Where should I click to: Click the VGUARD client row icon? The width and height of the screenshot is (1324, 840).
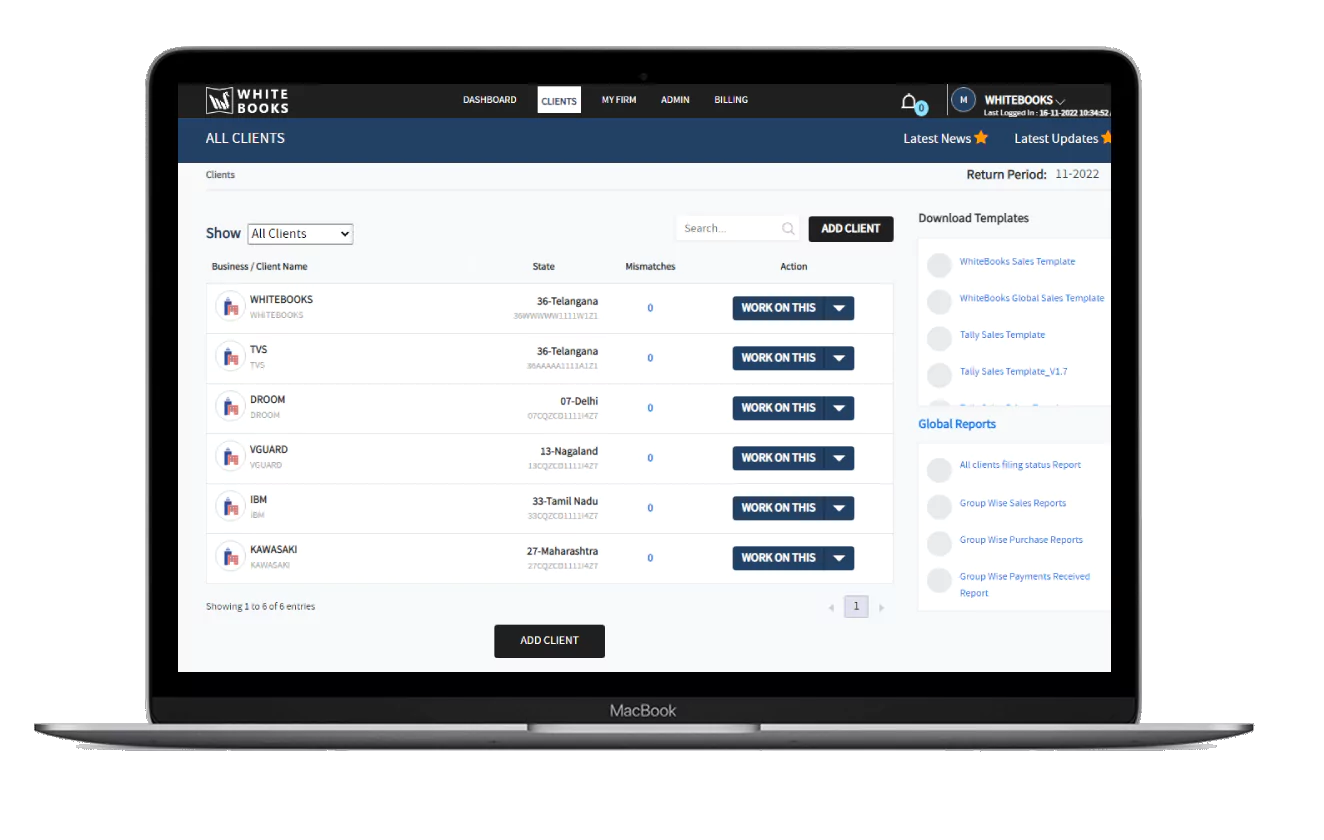[230, 457]
